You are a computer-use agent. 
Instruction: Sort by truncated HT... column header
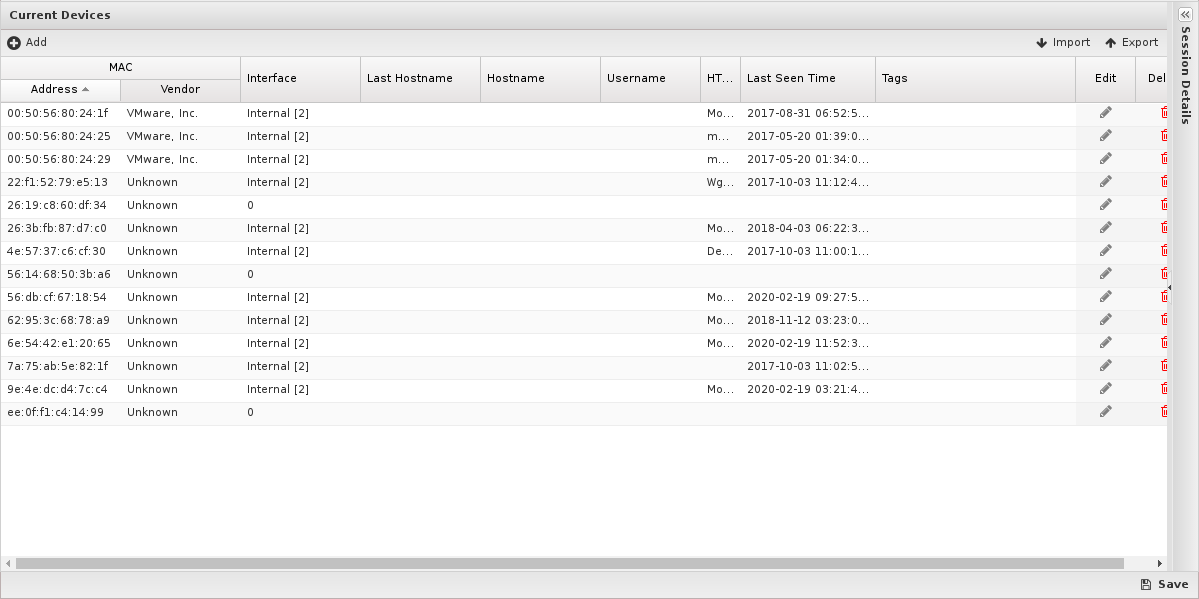[x=720, y=79]
